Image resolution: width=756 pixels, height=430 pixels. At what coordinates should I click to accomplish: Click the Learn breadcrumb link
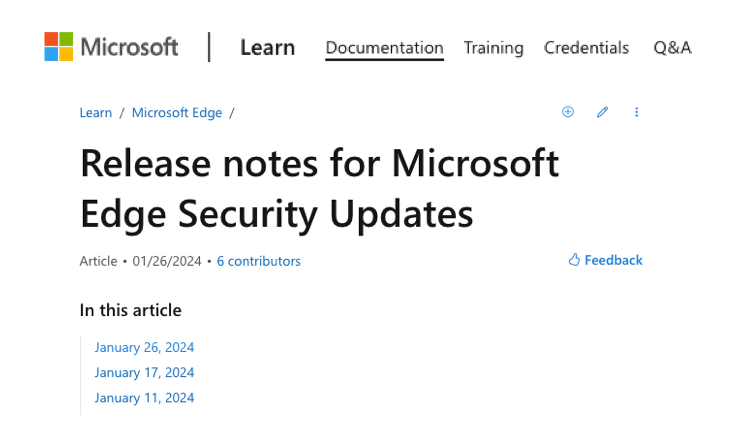pyautogui.click(x=96, y=112)
